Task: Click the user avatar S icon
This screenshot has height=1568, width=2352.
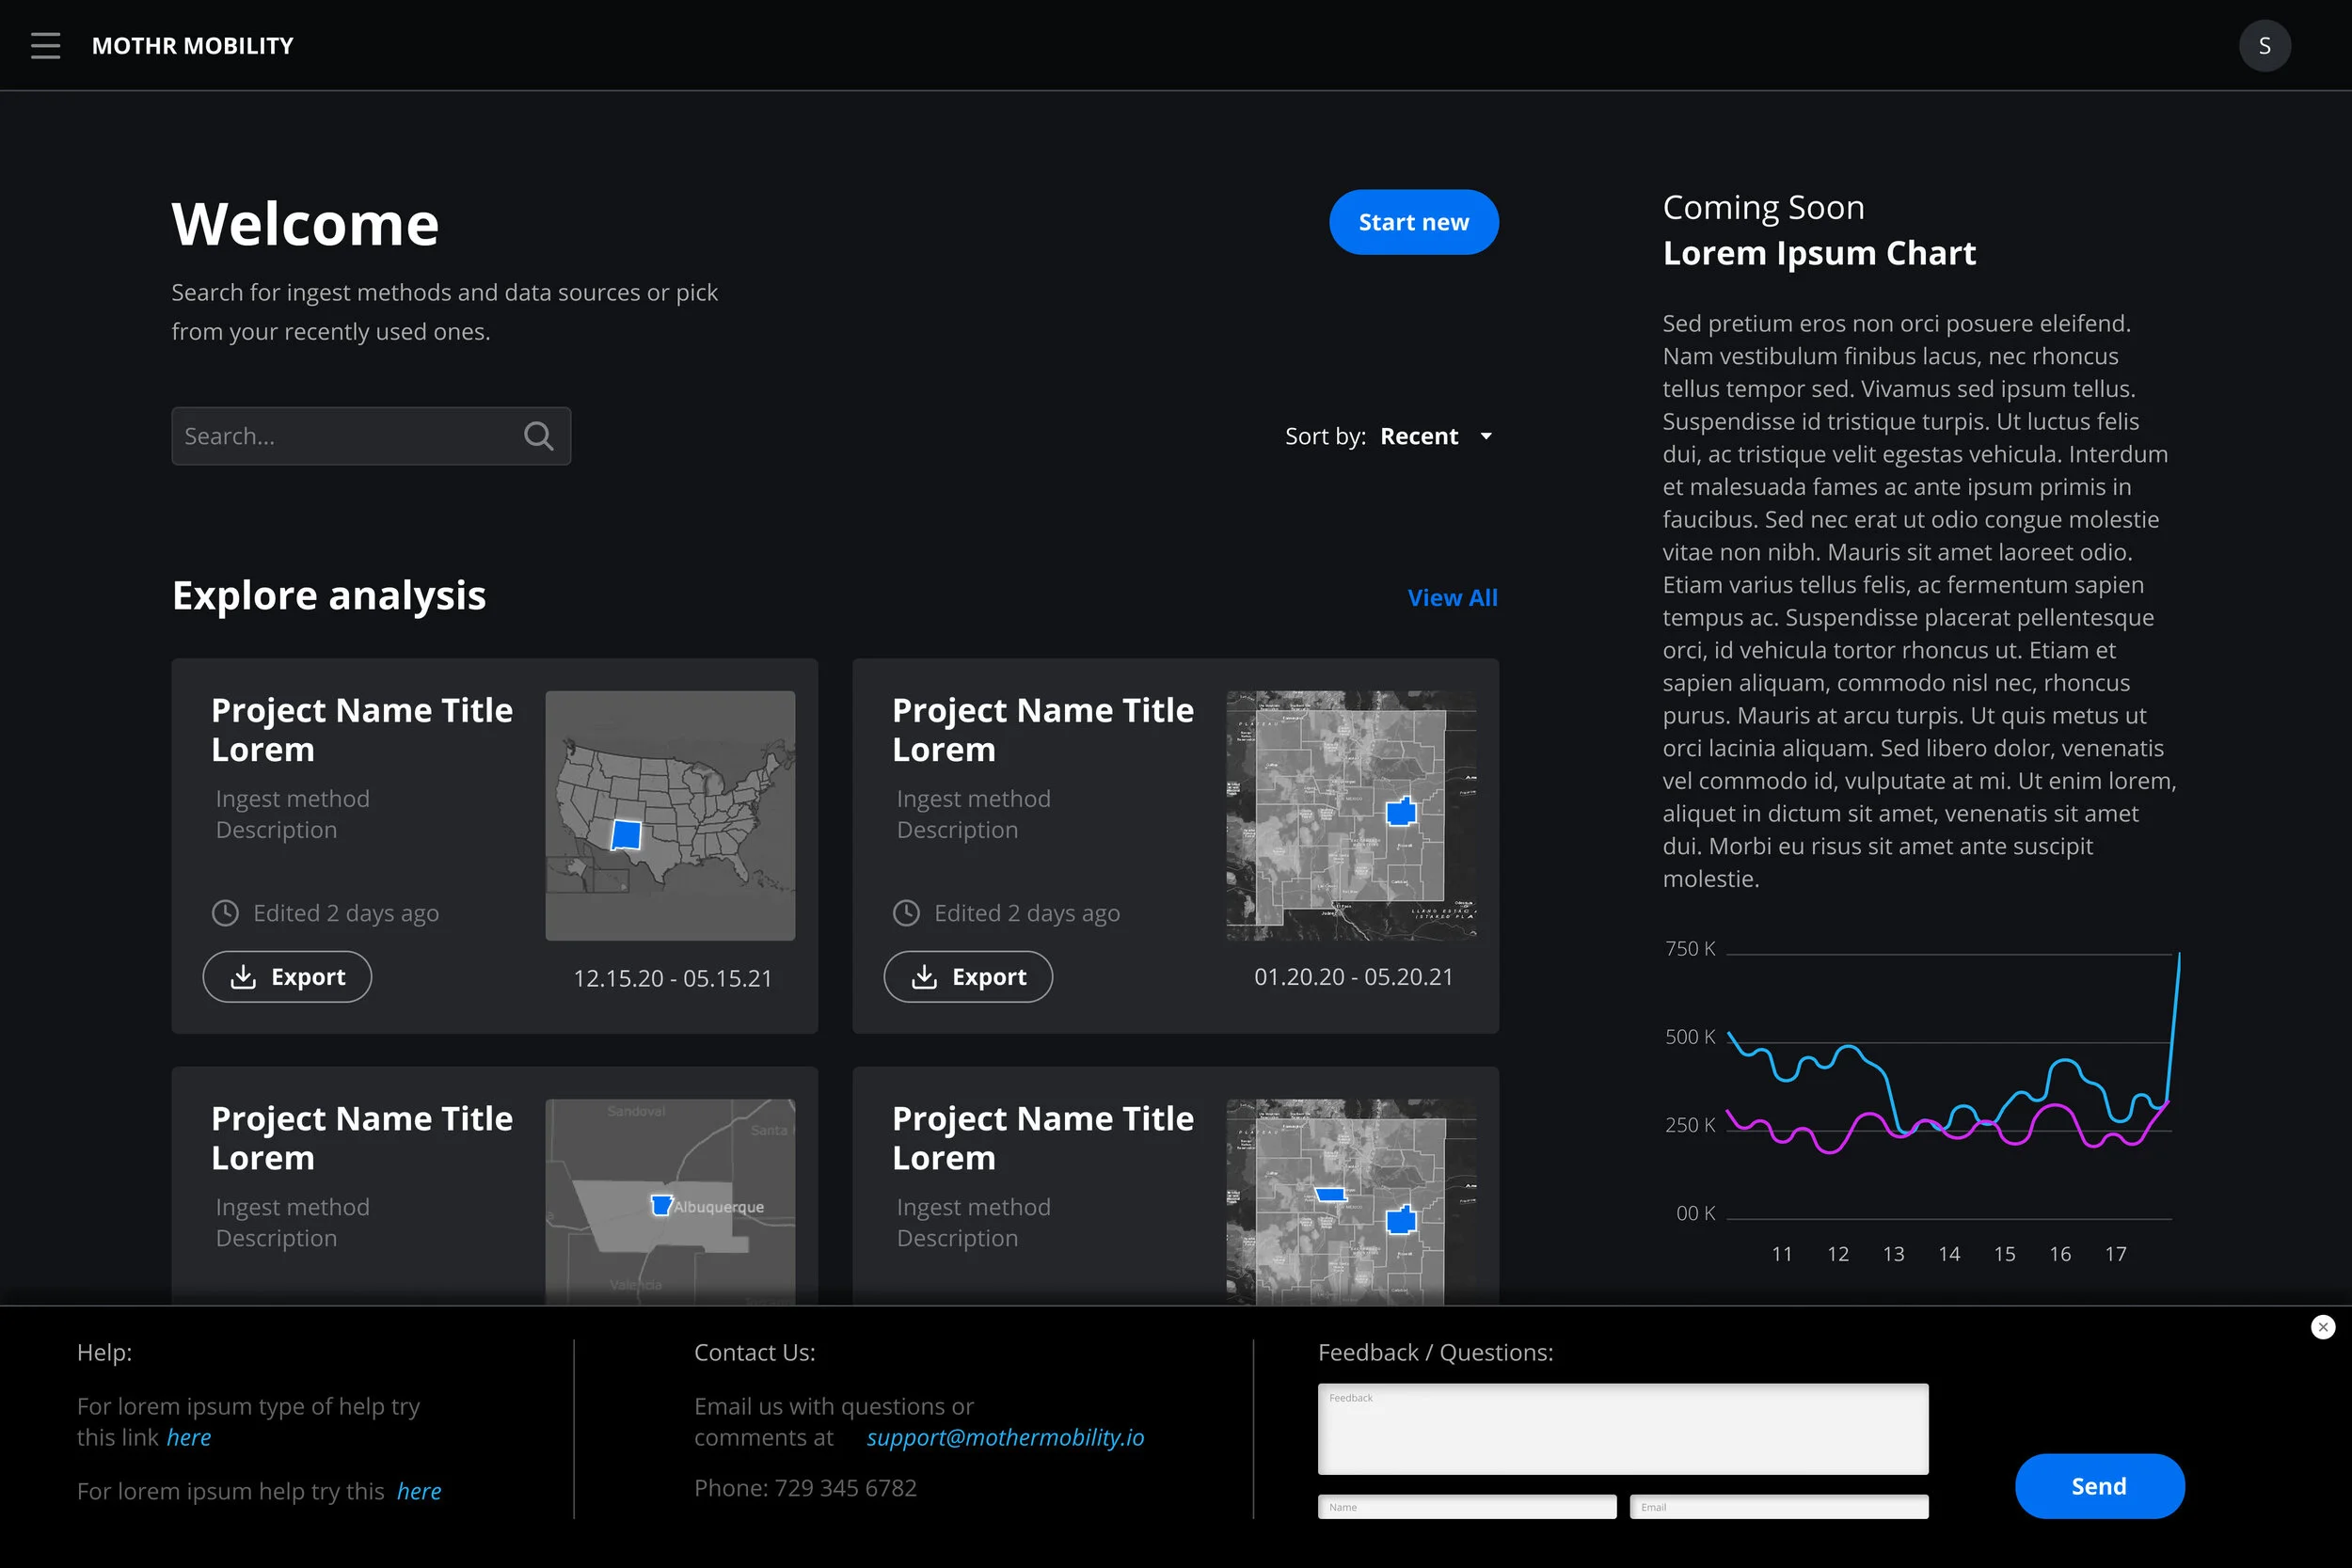Action: [2264, 46]
